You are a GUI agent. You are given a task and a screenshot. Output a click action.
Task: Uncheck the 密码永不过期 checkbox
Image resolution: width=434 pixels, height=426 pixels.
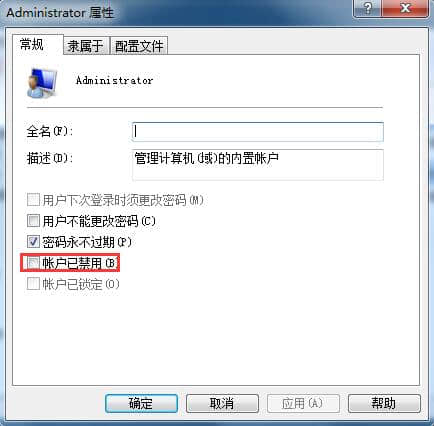[x=33, y=242]
